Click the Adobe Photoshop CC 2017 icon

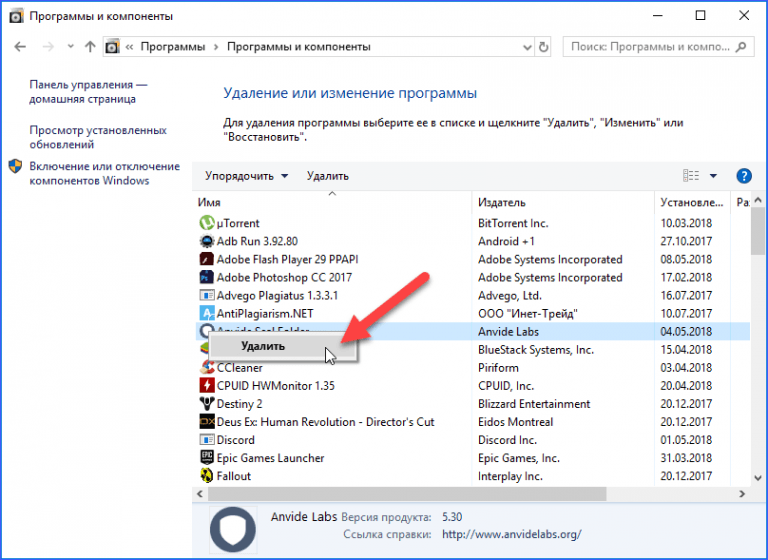pos(207,277)
